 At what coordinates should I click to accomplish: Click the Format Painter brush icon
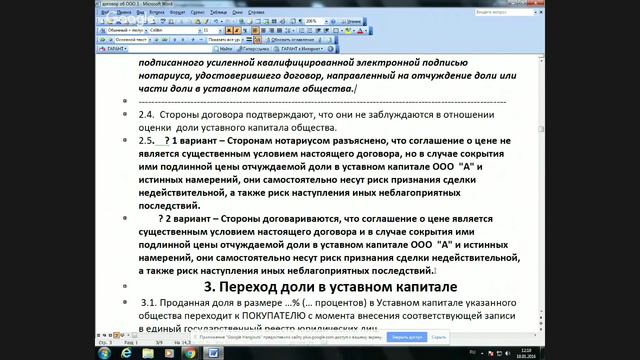pyautogui.click(x=206, y=21)
